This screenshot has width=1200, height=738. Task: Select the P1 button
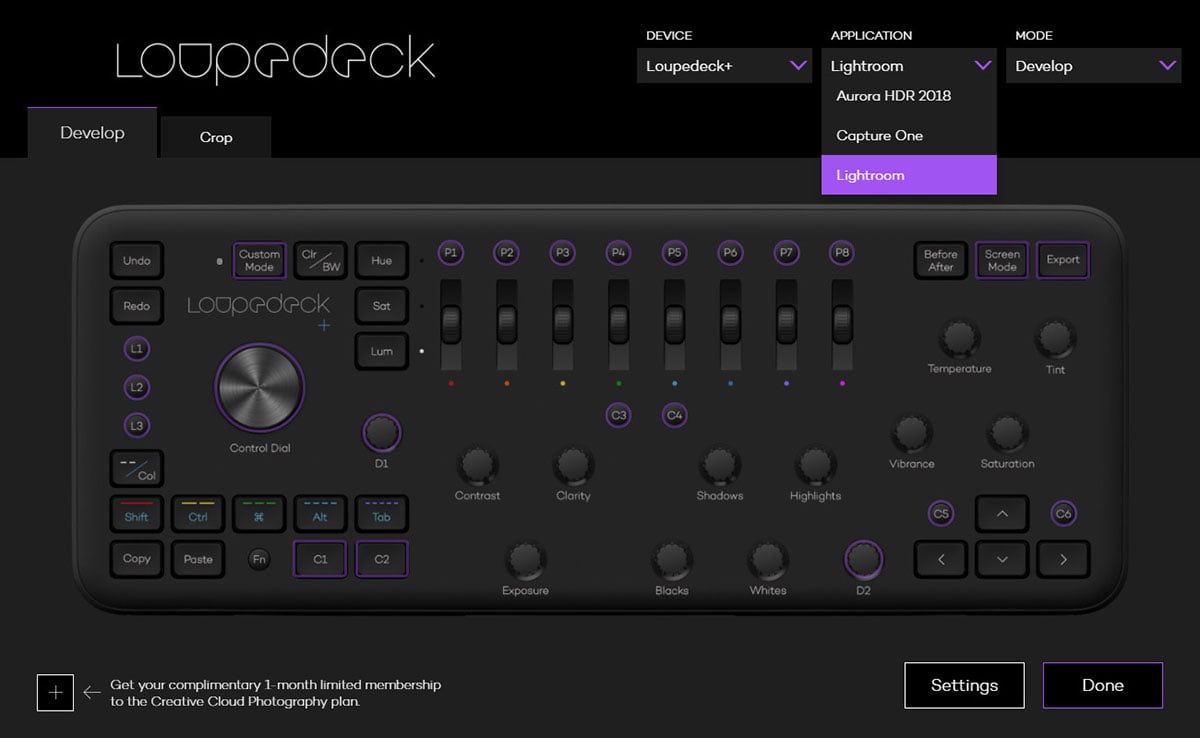click(x=451, y=253)
